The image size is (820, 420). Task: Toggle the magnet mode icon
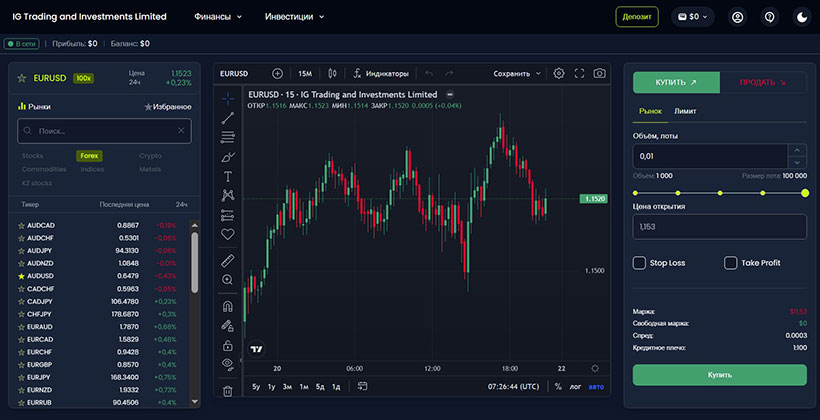click(228, 307)
